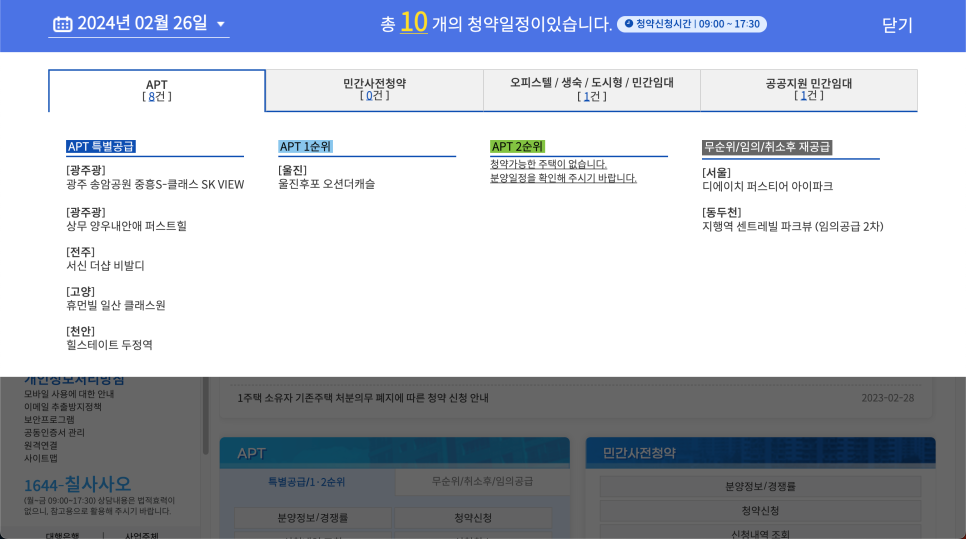
Task: Open 상무 양우내안애 퍼스트힐 listing
Action: tap(126, 226)
